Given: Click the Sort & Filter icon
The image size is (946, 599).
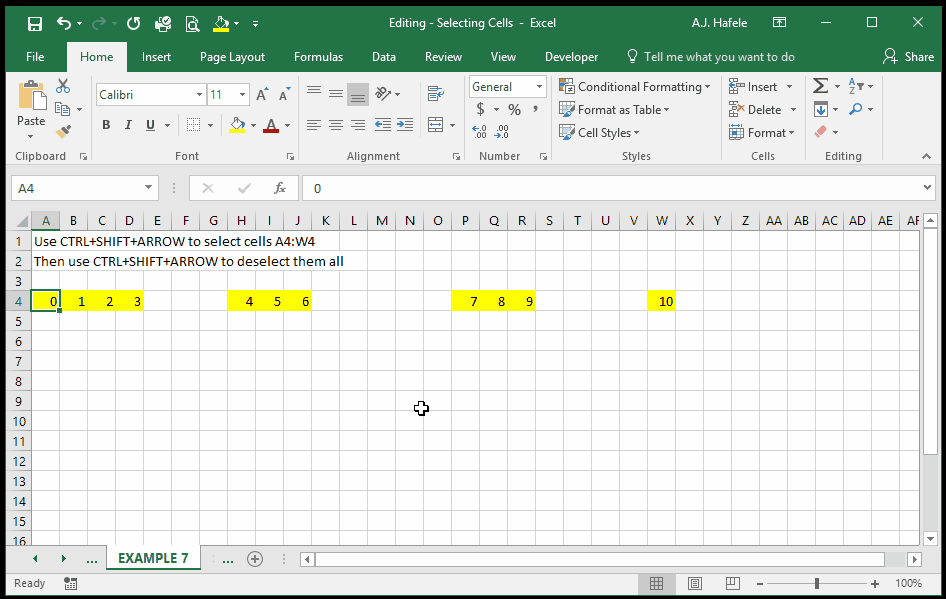Looking at the screenshot, I should point(856,86).
